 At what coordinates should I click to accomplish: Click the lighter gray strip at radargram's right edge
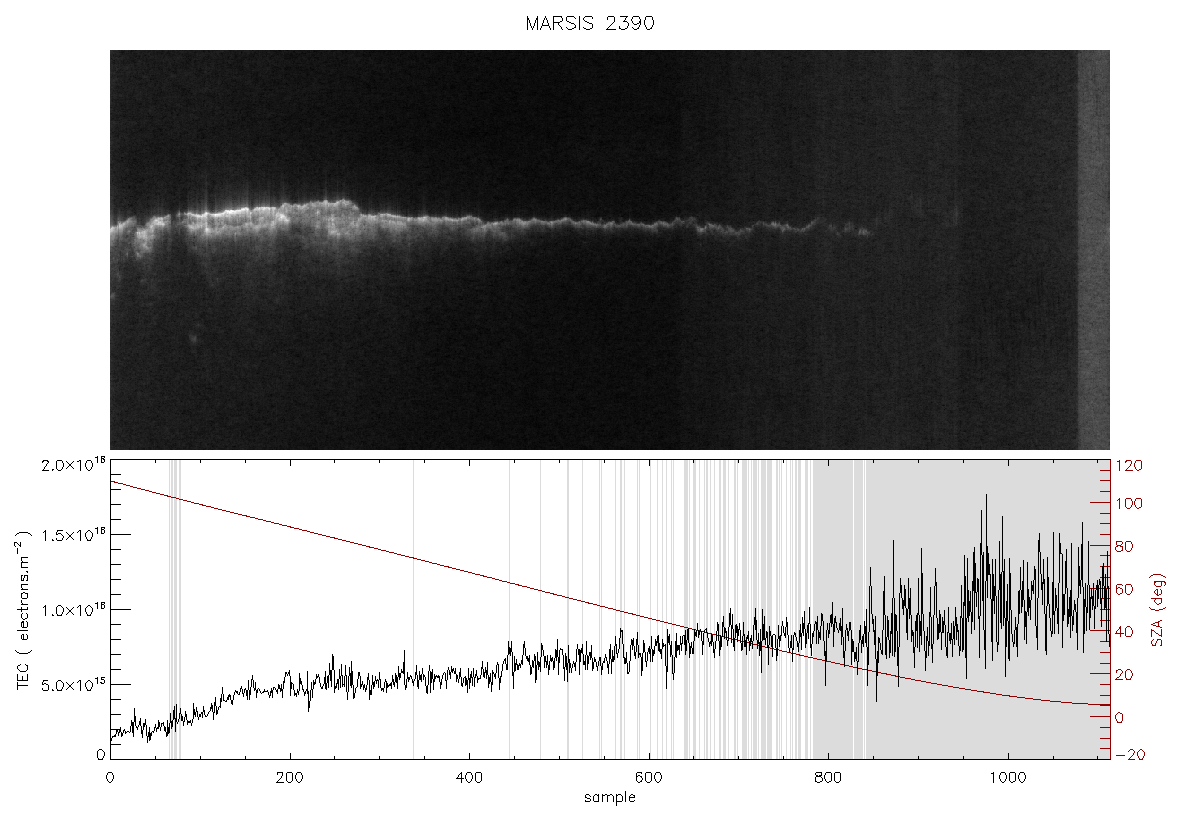(x=1094, y=250)
